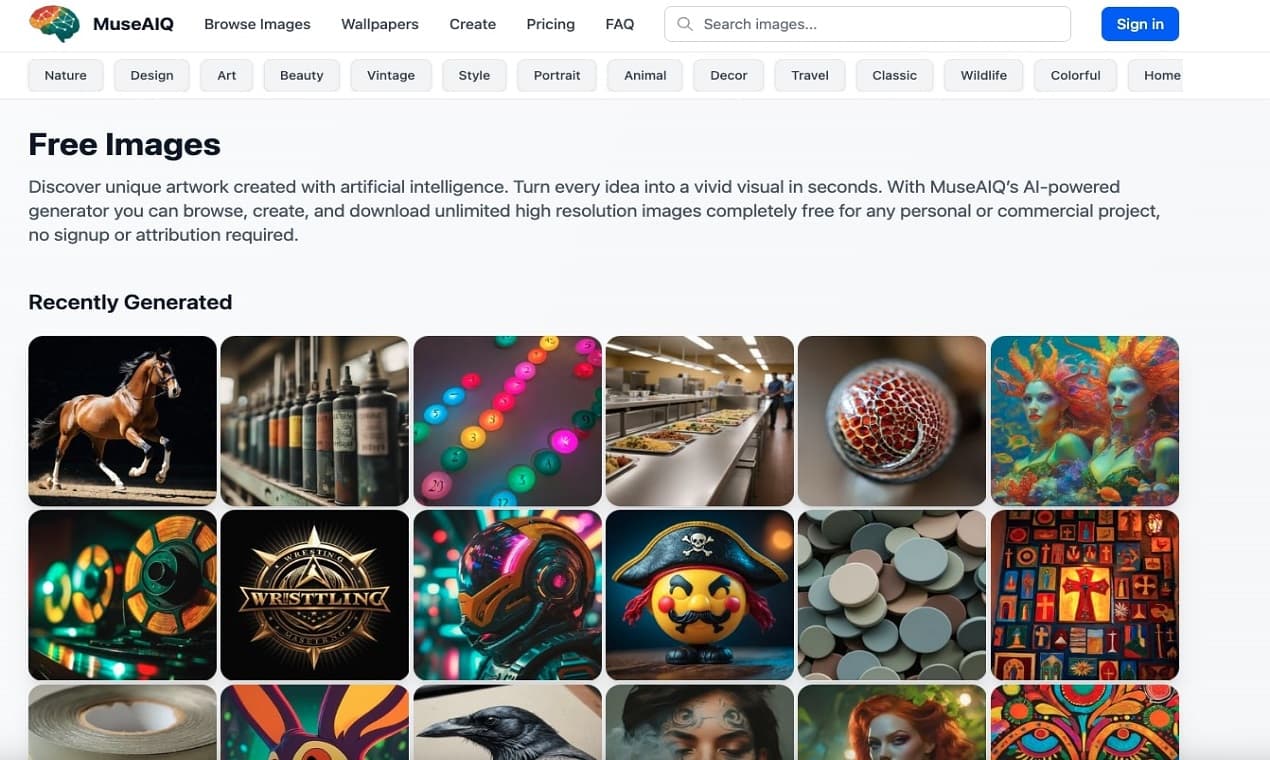Open the Browse Images menu
The width and height of the screenshot is (1270, 760).
(257, 24)
